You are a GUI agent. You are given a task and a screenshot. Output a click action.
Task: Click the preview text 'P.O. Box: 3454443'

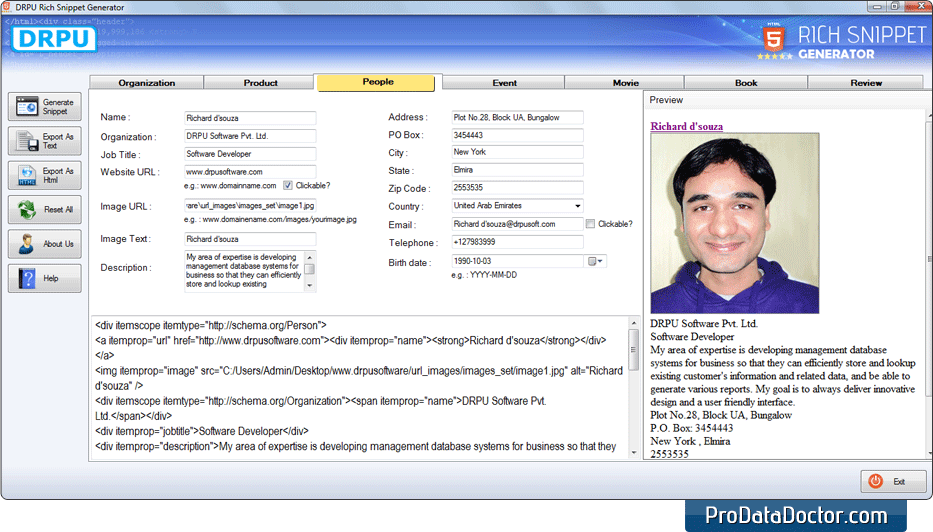click(x=691, y=428)
